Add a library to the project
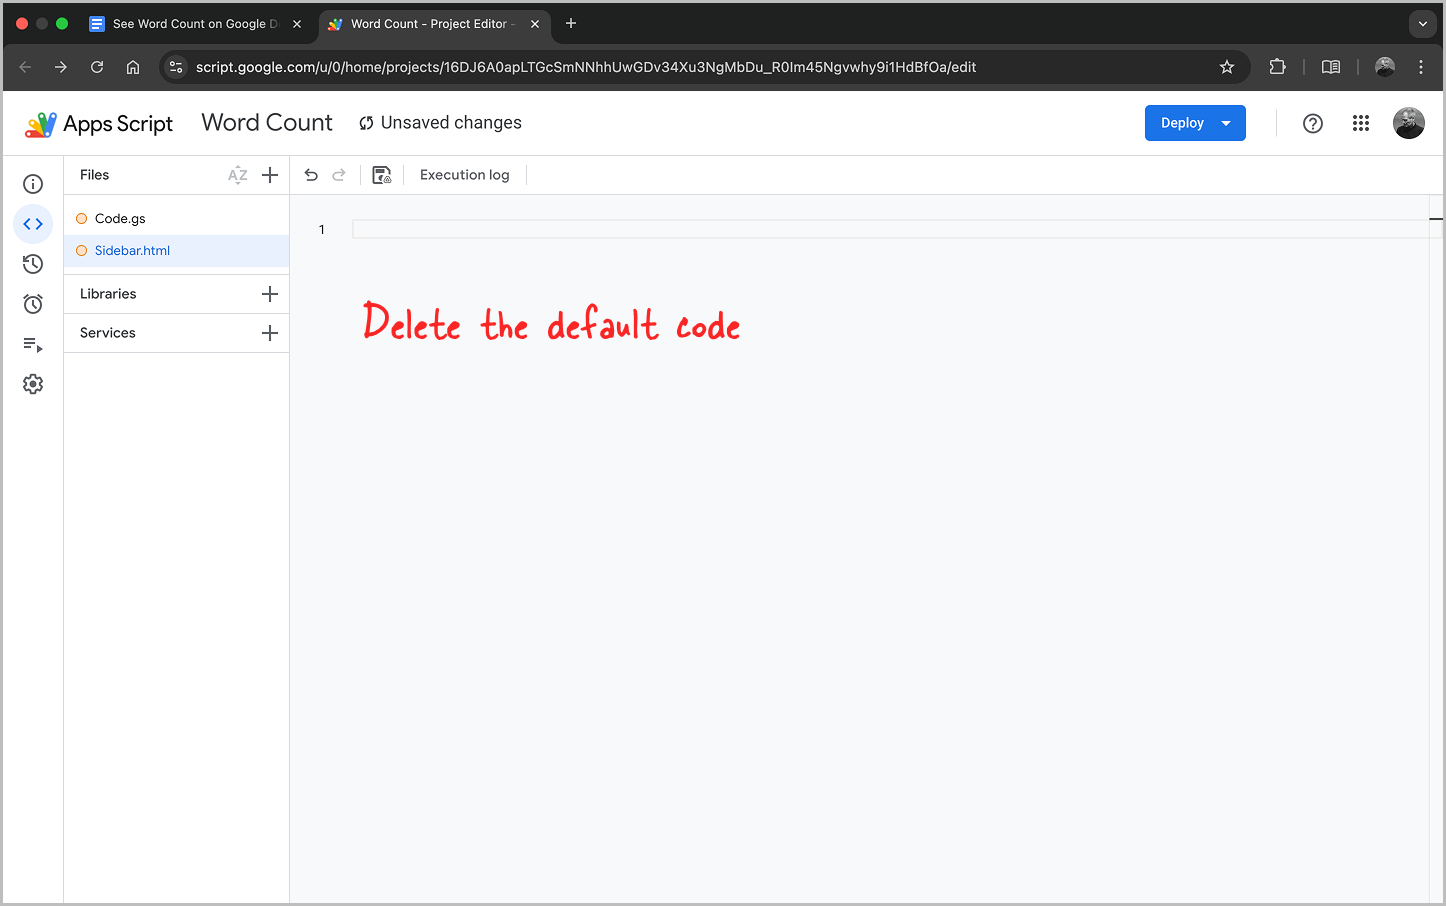This screenshot has width=1446, height=906. 270,293
